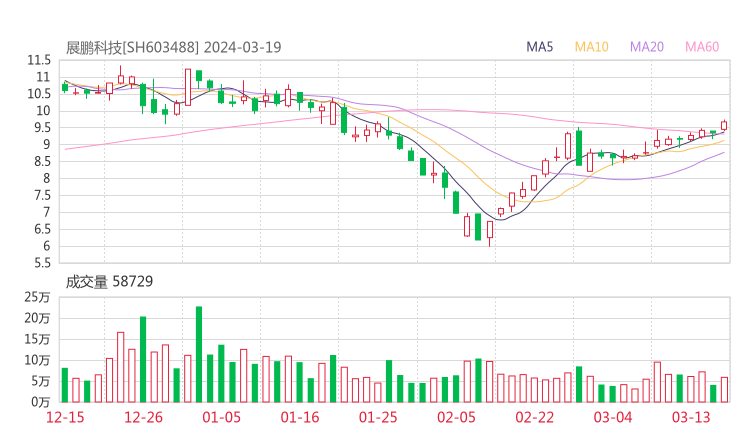Click the chart title 展鹏科技[SH603488] 2024-03-19
Viewport: 740px width, 440px height.
pos(173,47)
